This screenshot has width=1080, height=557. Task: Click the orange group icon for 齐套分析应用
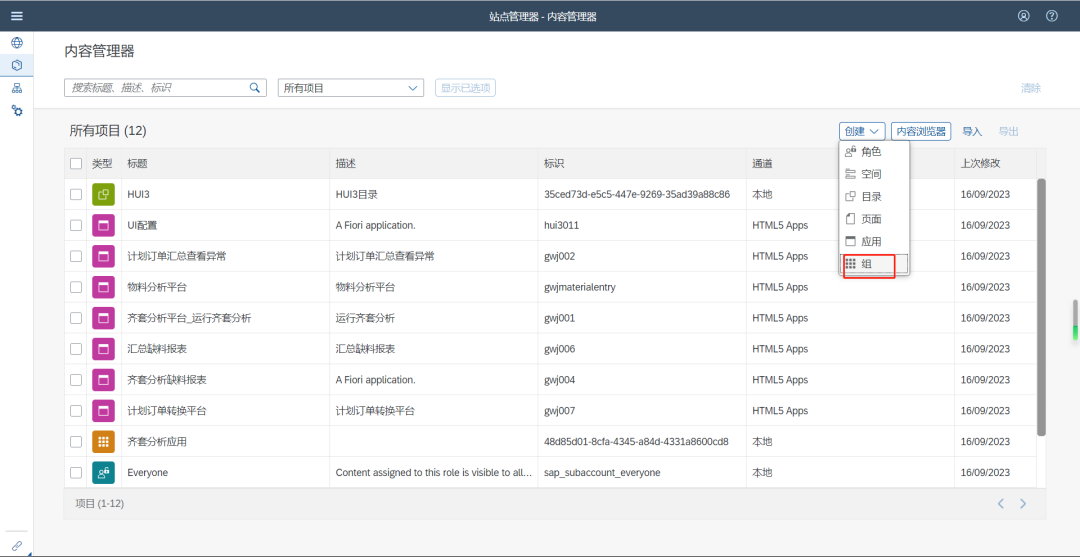(x=103, y=441)
